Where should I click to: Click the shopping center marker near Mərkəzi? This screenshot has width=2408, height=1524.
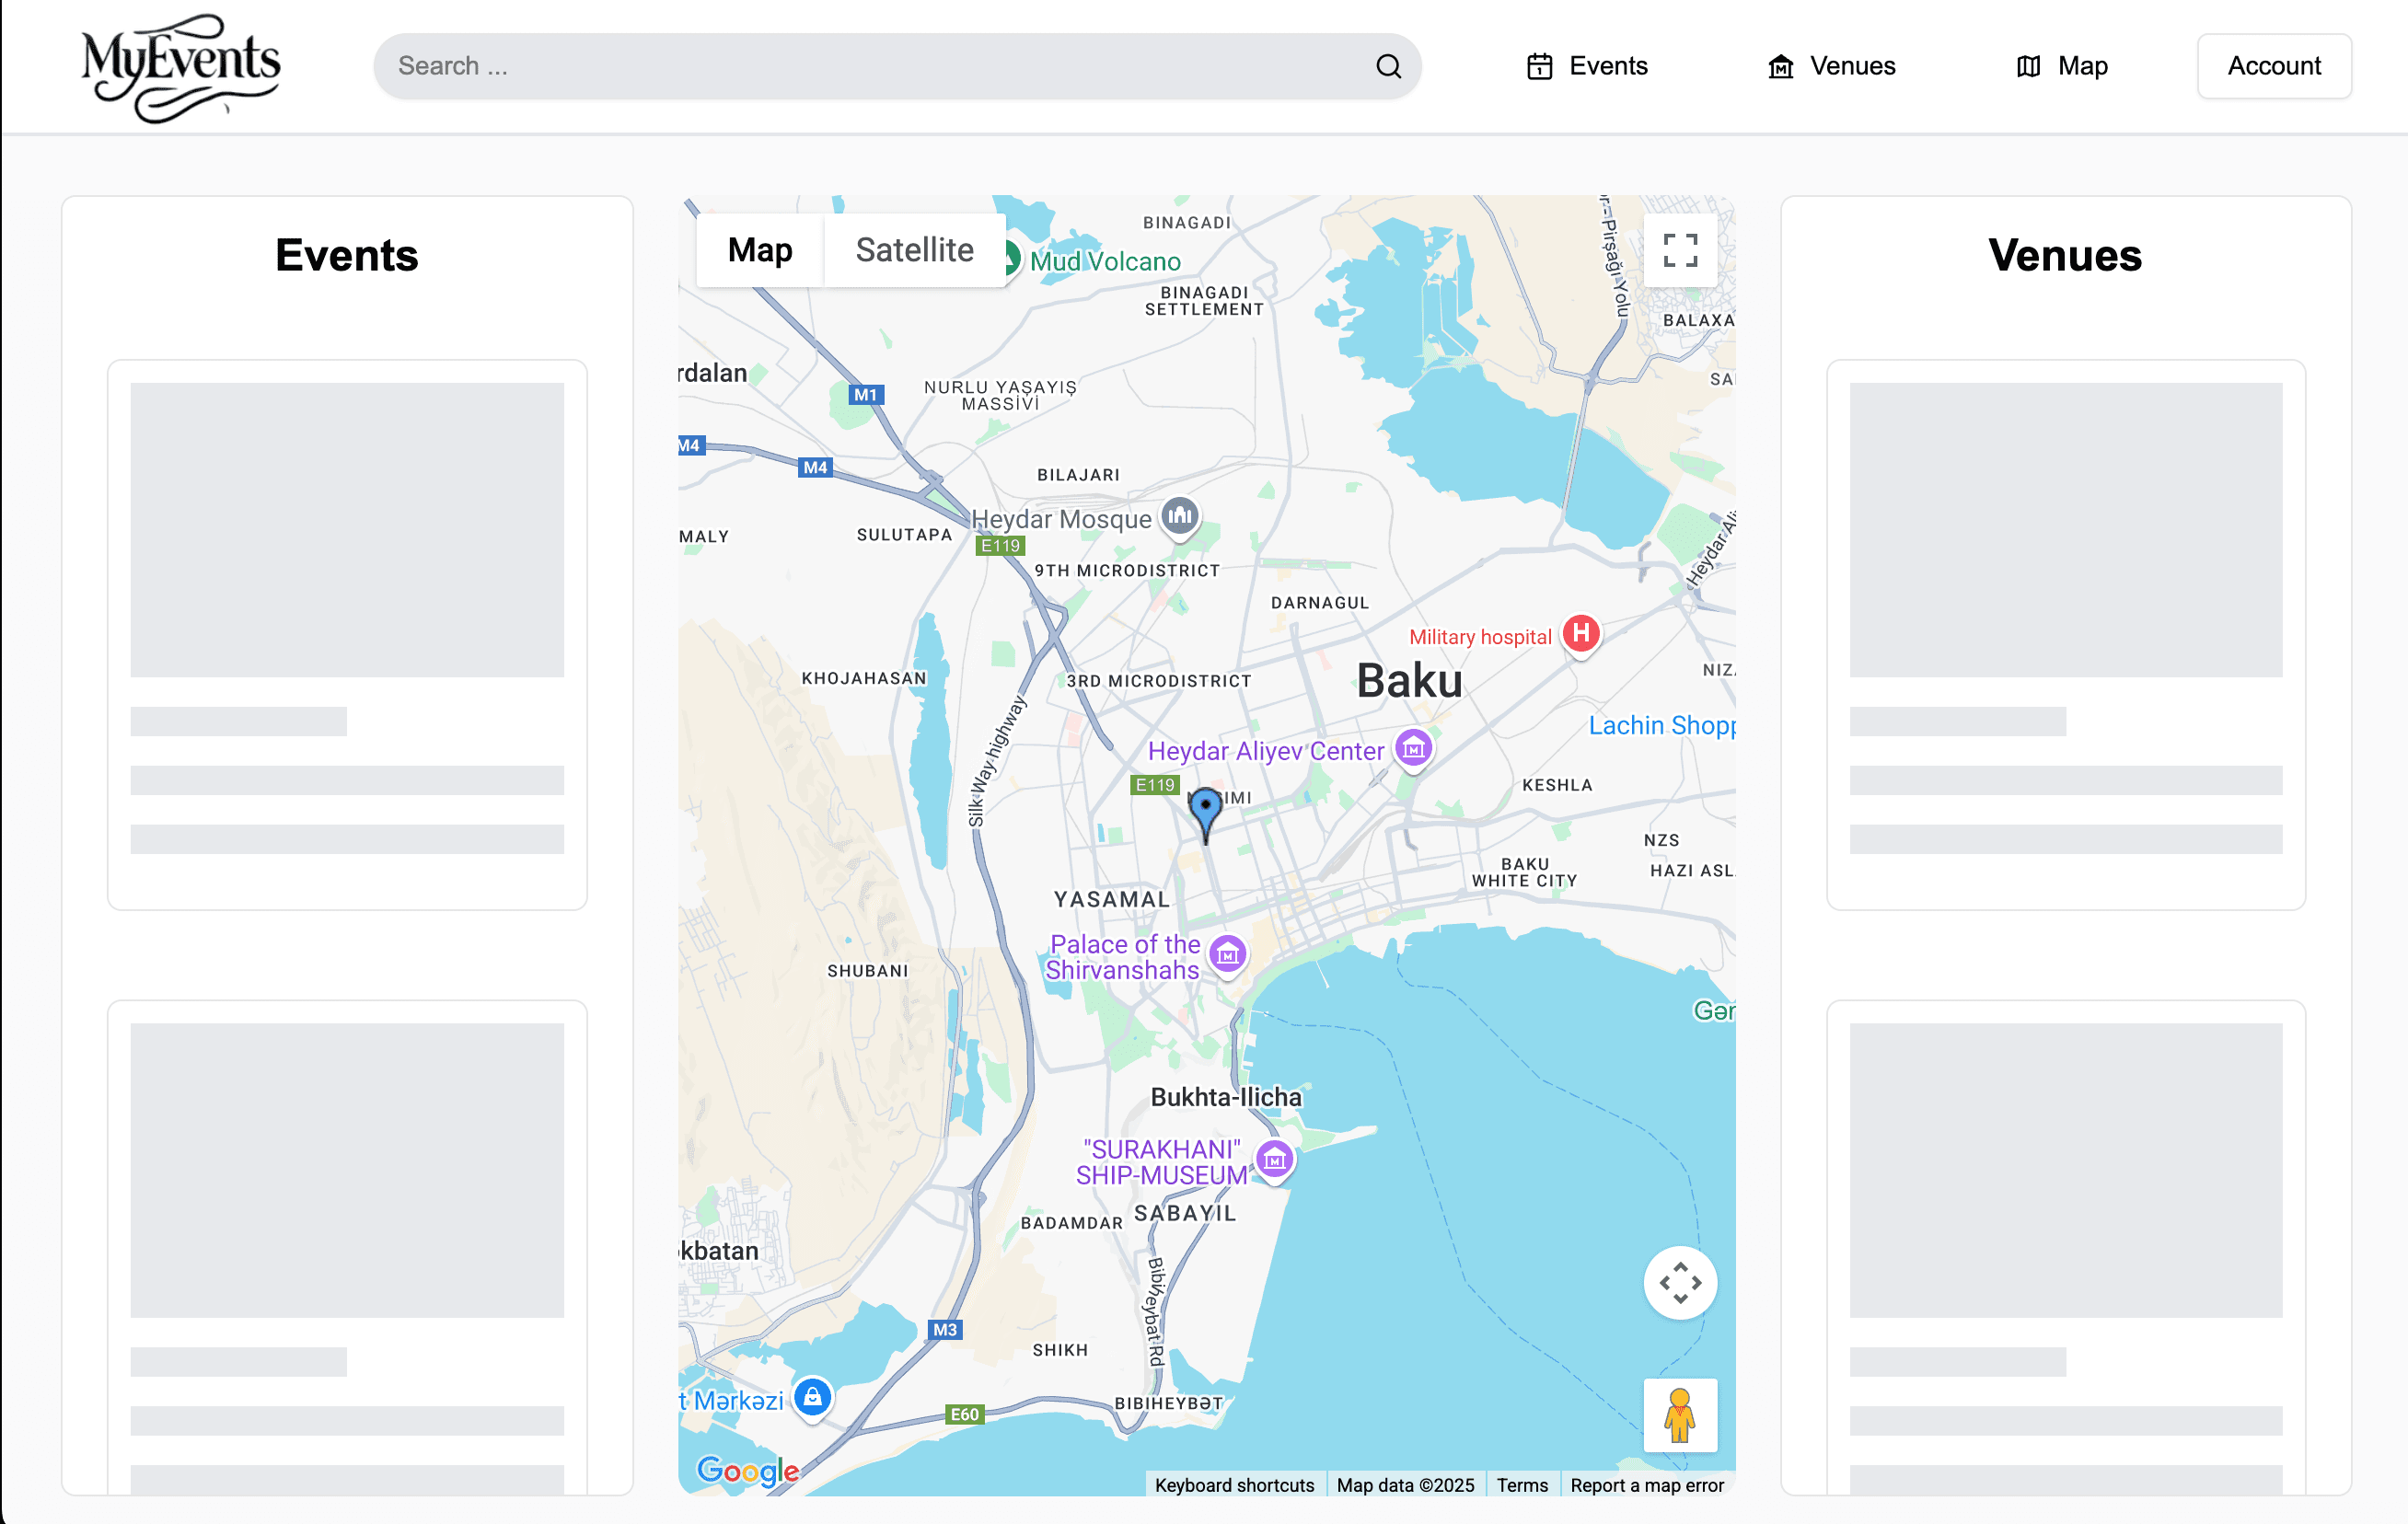pyautogui.click(x=812, y=1397)
